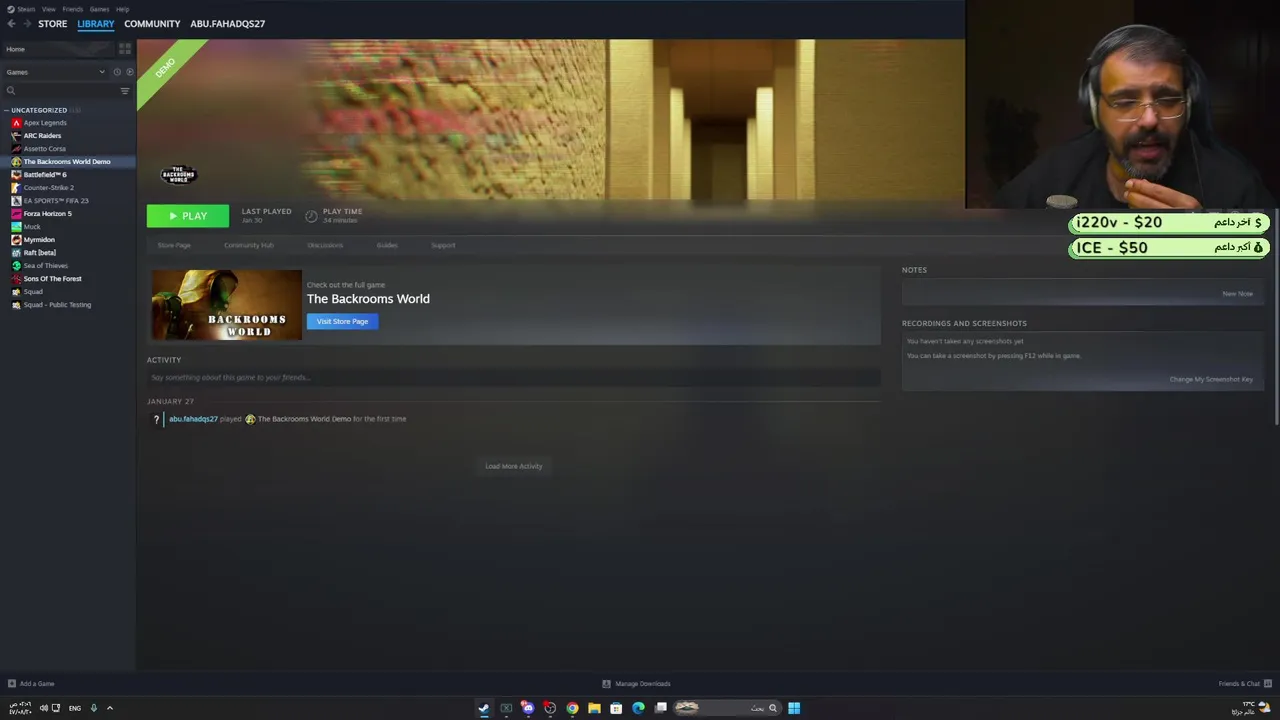Click New Note in Notes panel
1280x720 pixels.
pyautogui.click(x=1237, y=294)
